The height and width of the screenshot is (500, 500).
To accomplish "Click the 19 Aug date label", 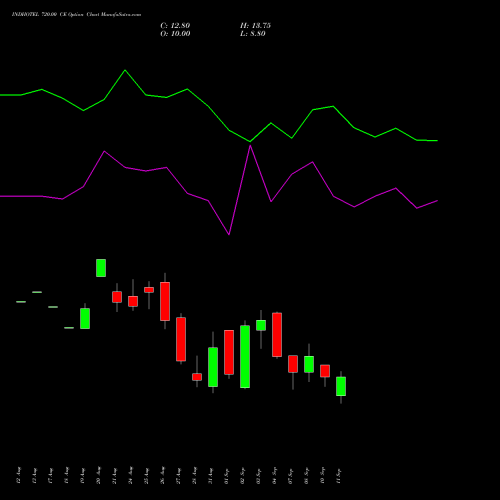I will (x=83, y=475).
